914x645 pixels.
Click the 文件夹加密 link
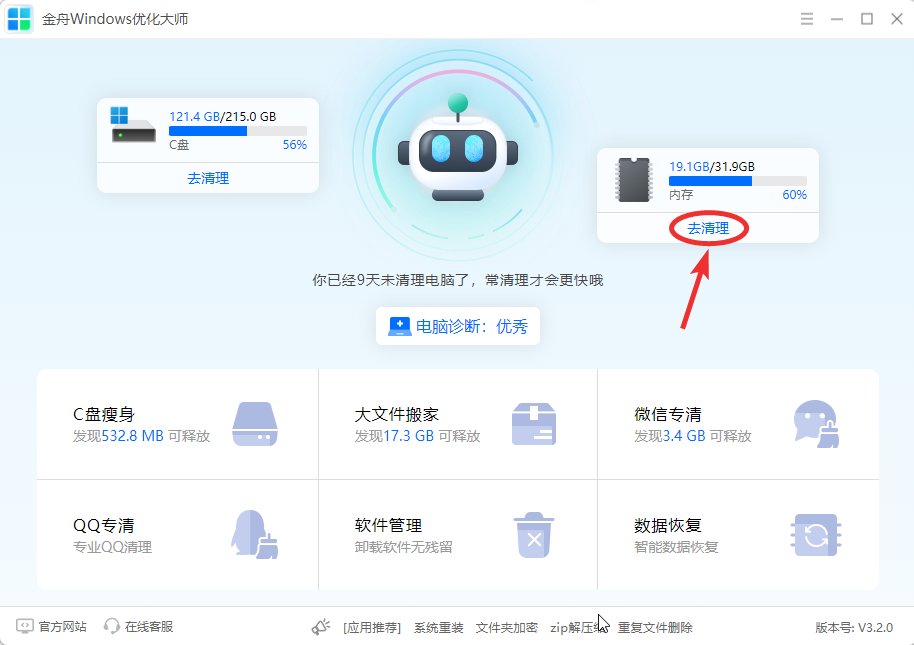click(507, 628)
